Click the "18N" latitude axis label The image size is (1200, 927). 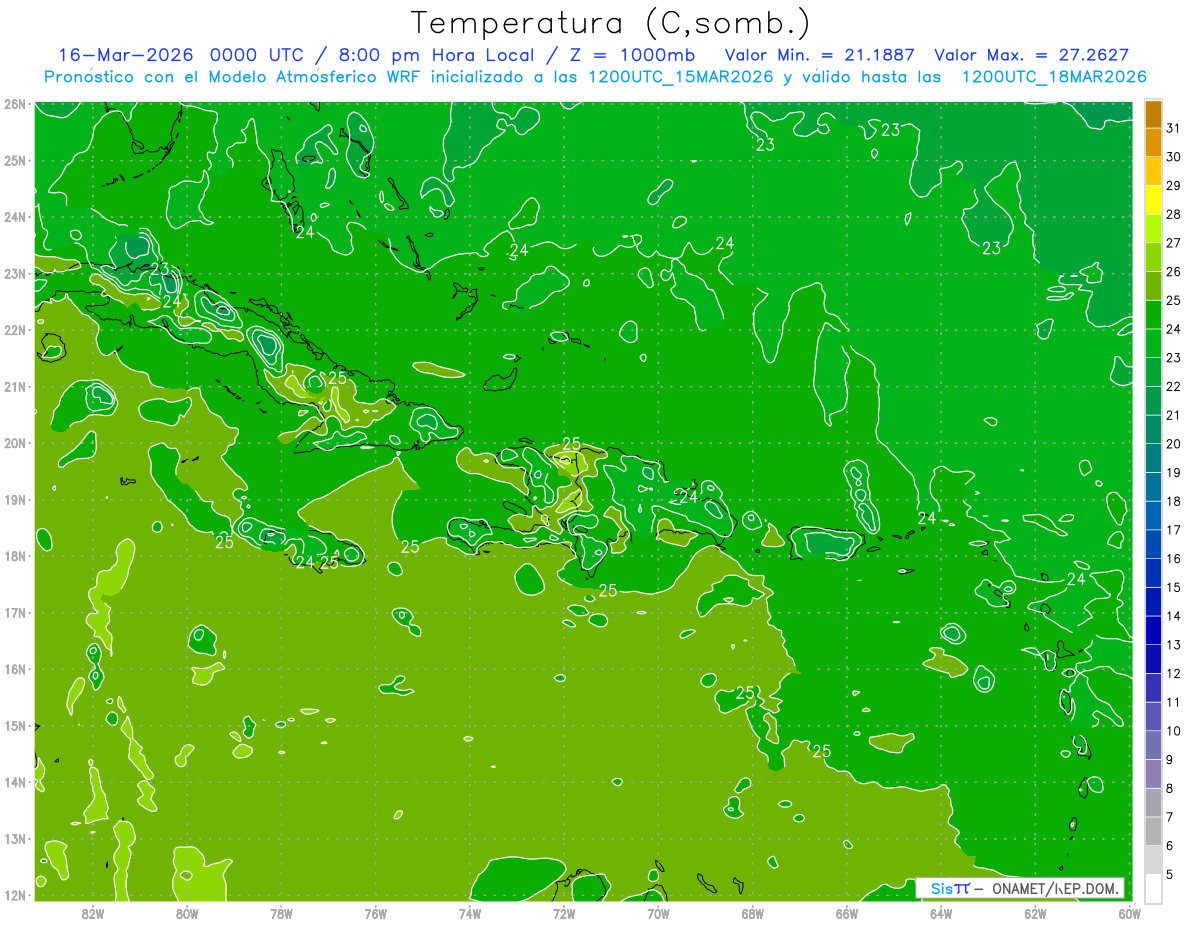pos(14,556)
